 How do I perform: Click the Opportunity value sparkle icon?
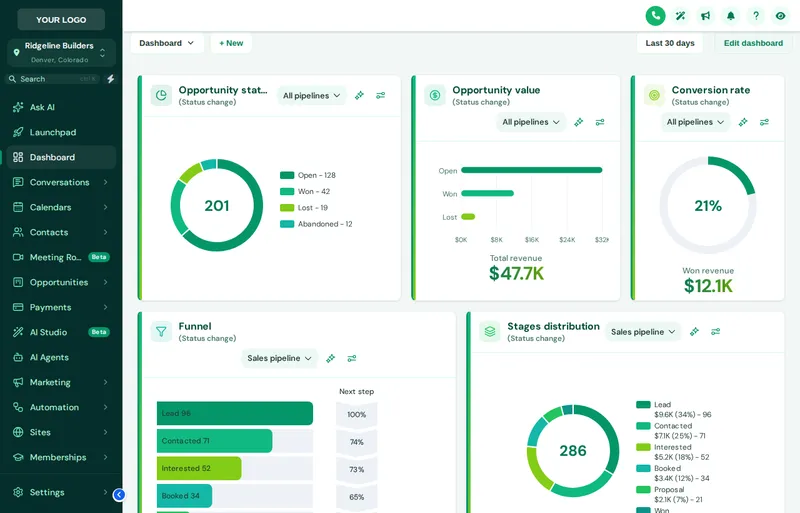(x=578, y=122)
